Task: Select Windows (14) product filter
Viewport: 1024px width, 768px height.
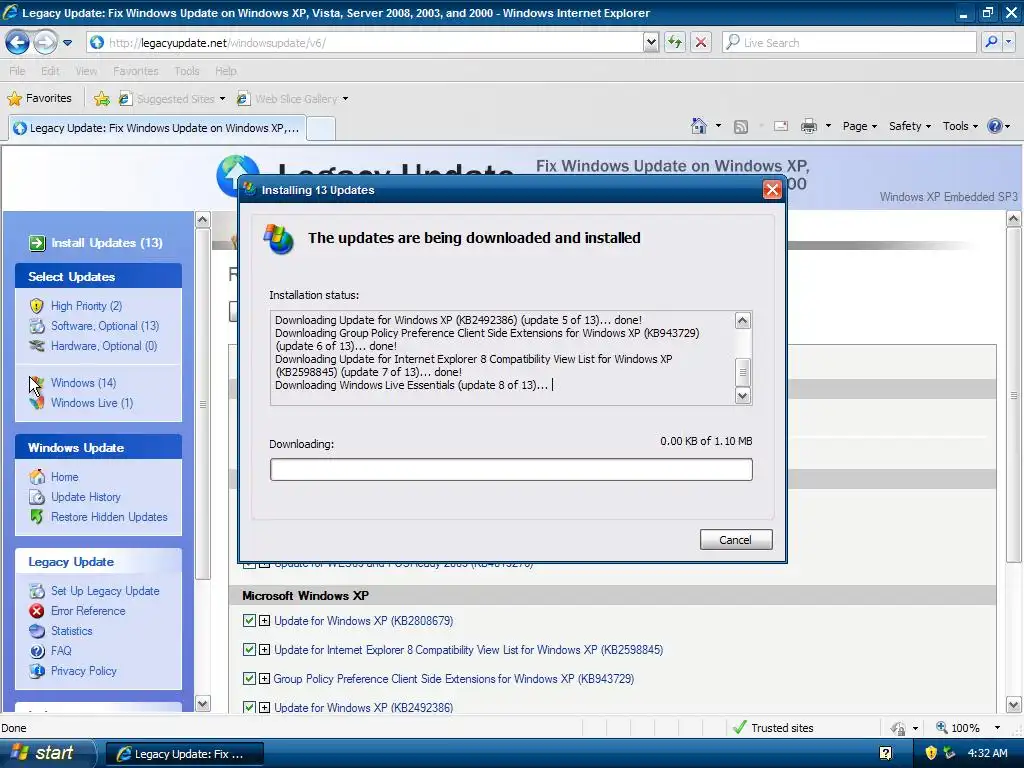Action: tap(84, 383)
